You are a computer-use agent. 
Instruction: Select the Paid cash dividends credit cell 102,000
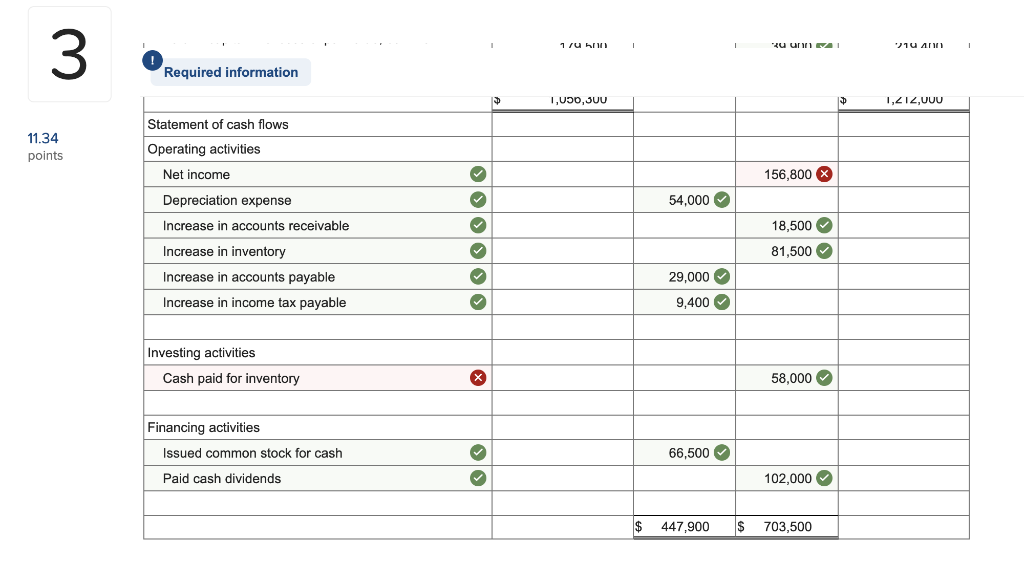tap(787, 478)
